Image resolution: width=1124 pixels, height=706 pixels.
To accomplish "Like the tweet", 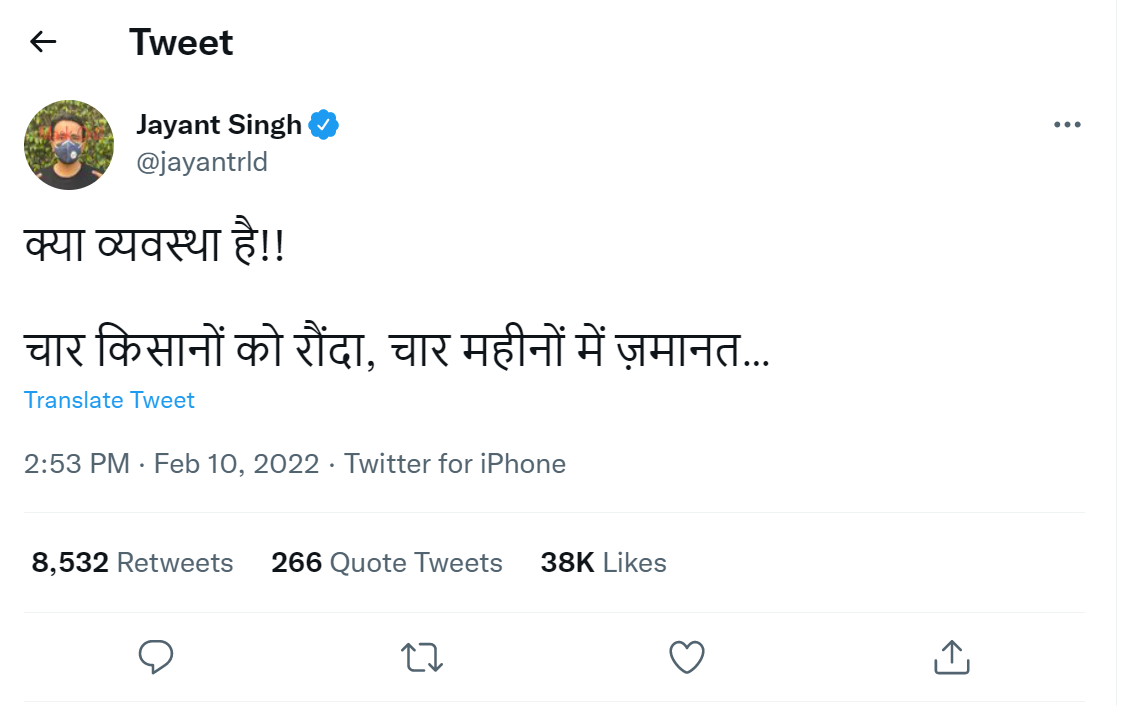I will (x=686, y=657).
